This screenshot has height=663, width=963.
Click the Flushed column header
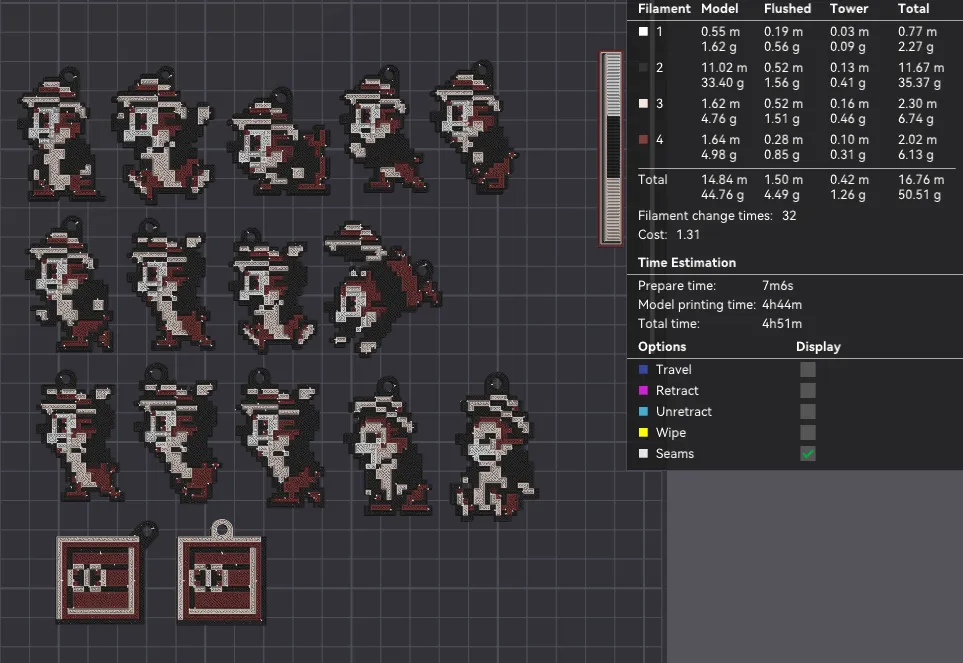(x=787, y=9)
